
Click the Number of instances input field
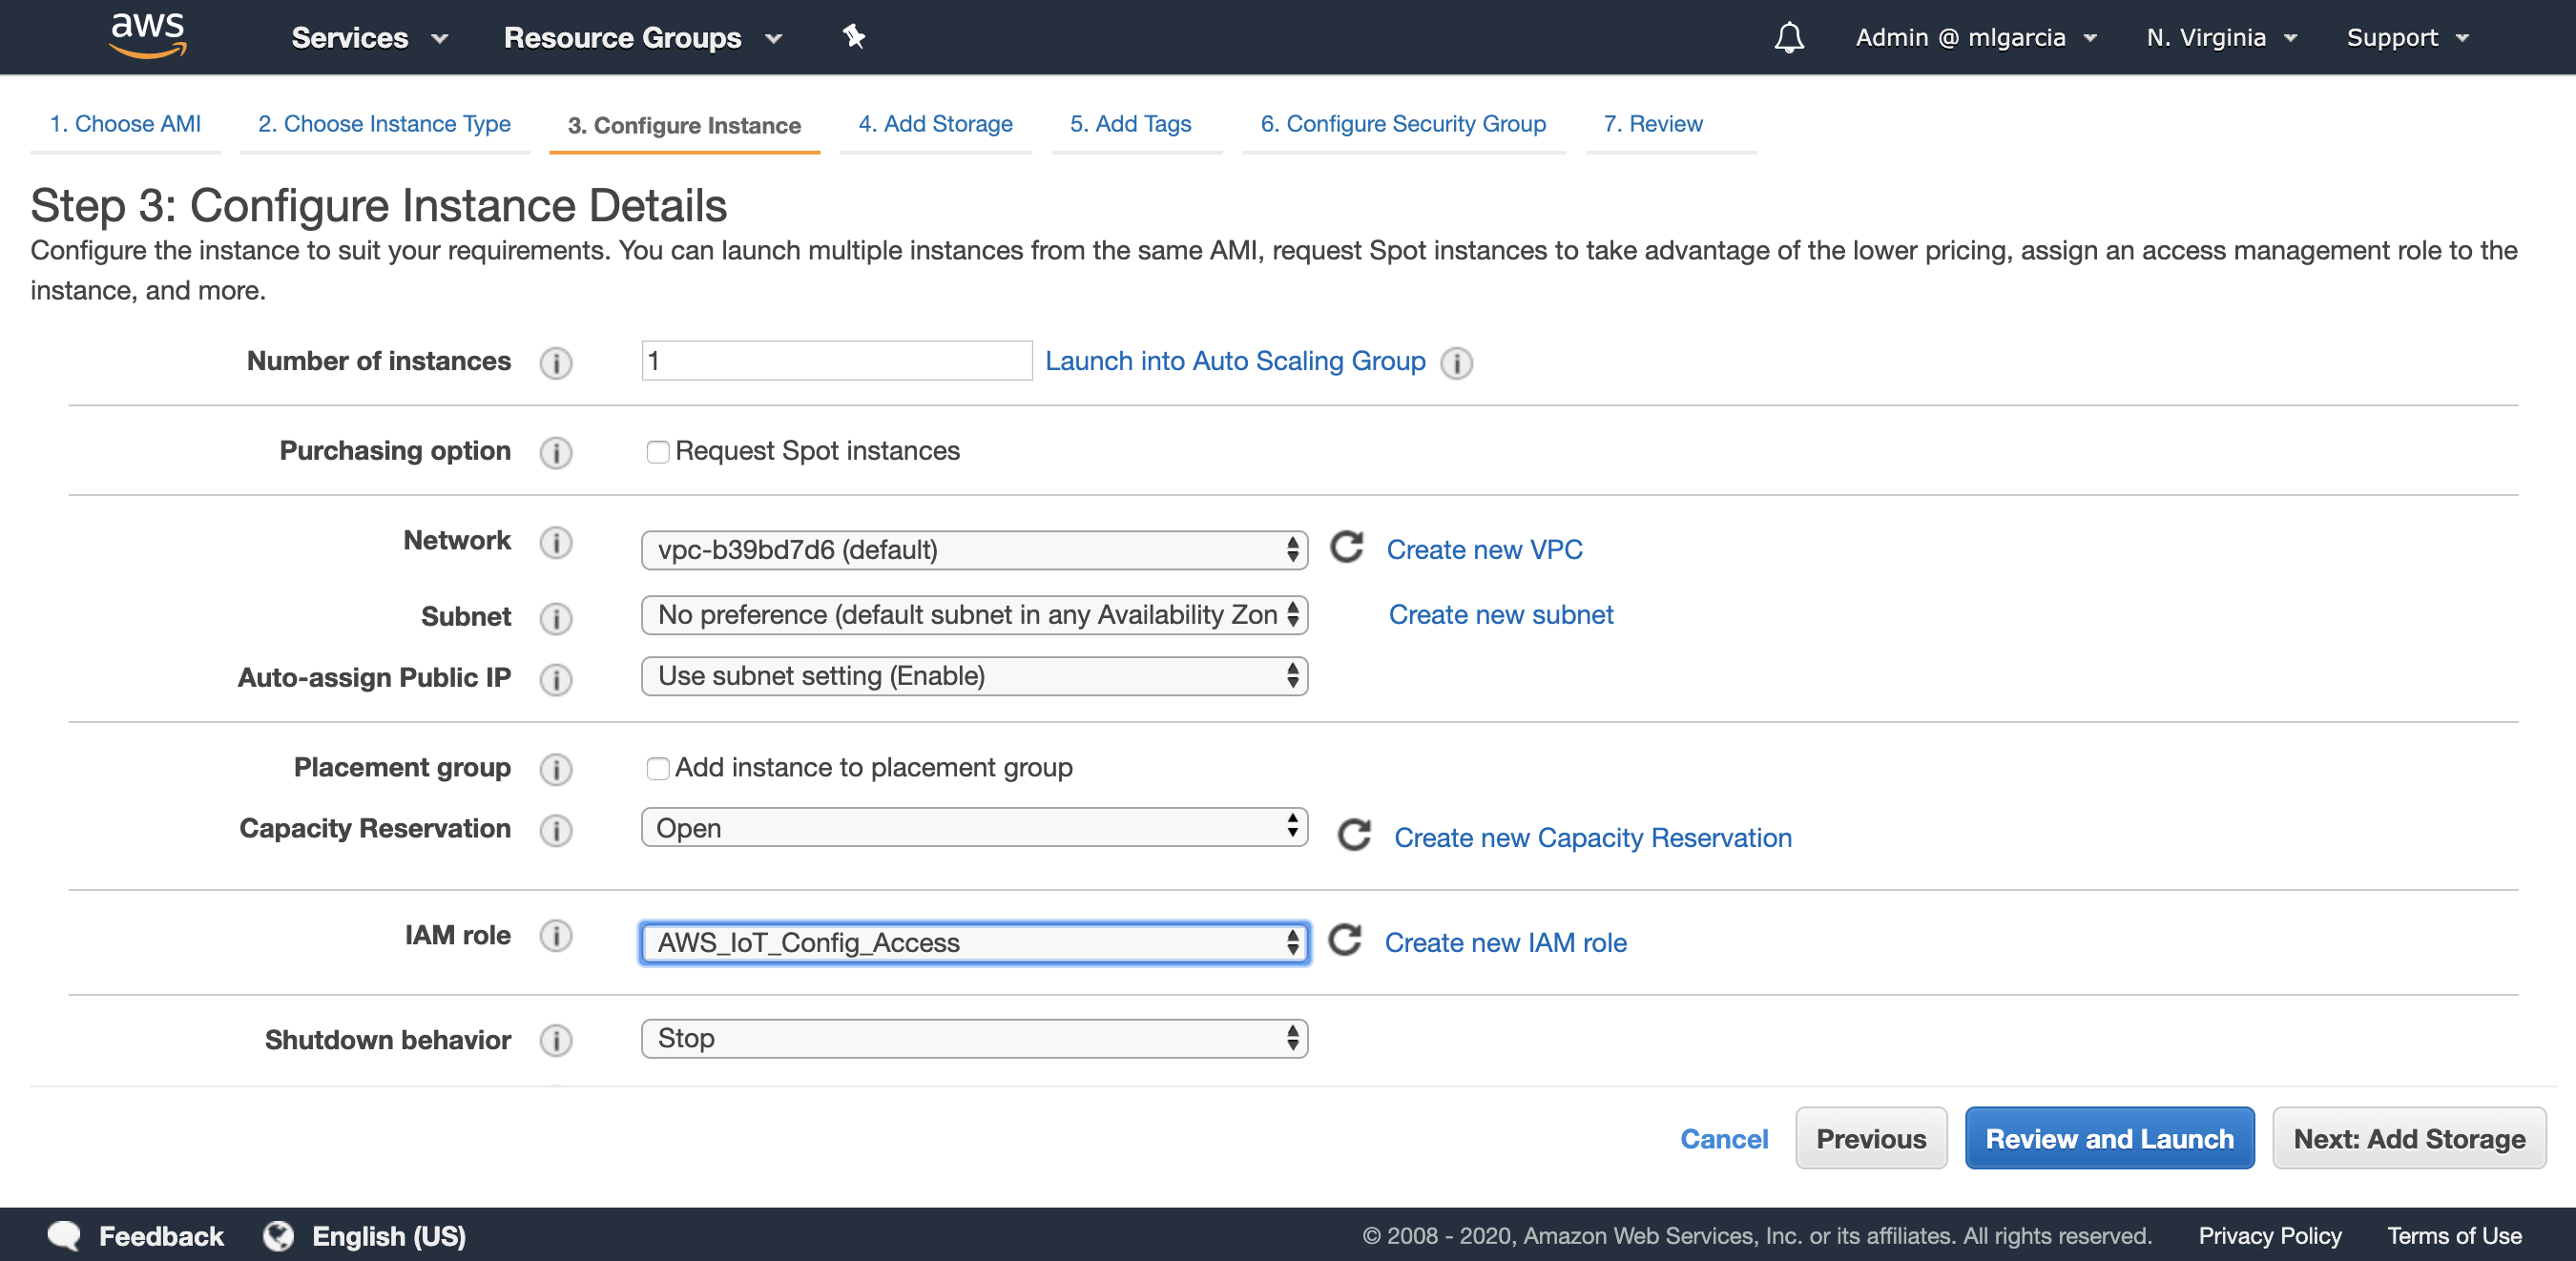tap(836, 361)
